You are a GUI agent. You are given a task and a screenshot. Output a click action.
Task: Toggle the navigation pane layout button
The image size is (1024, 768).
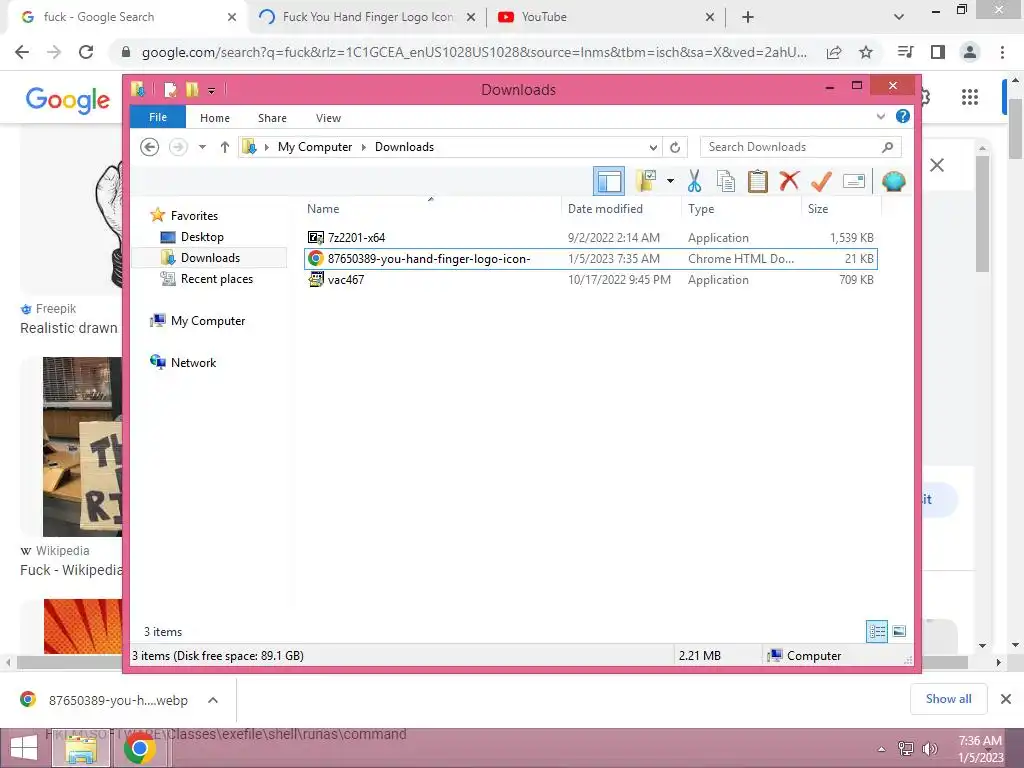(x=609, y=181)
